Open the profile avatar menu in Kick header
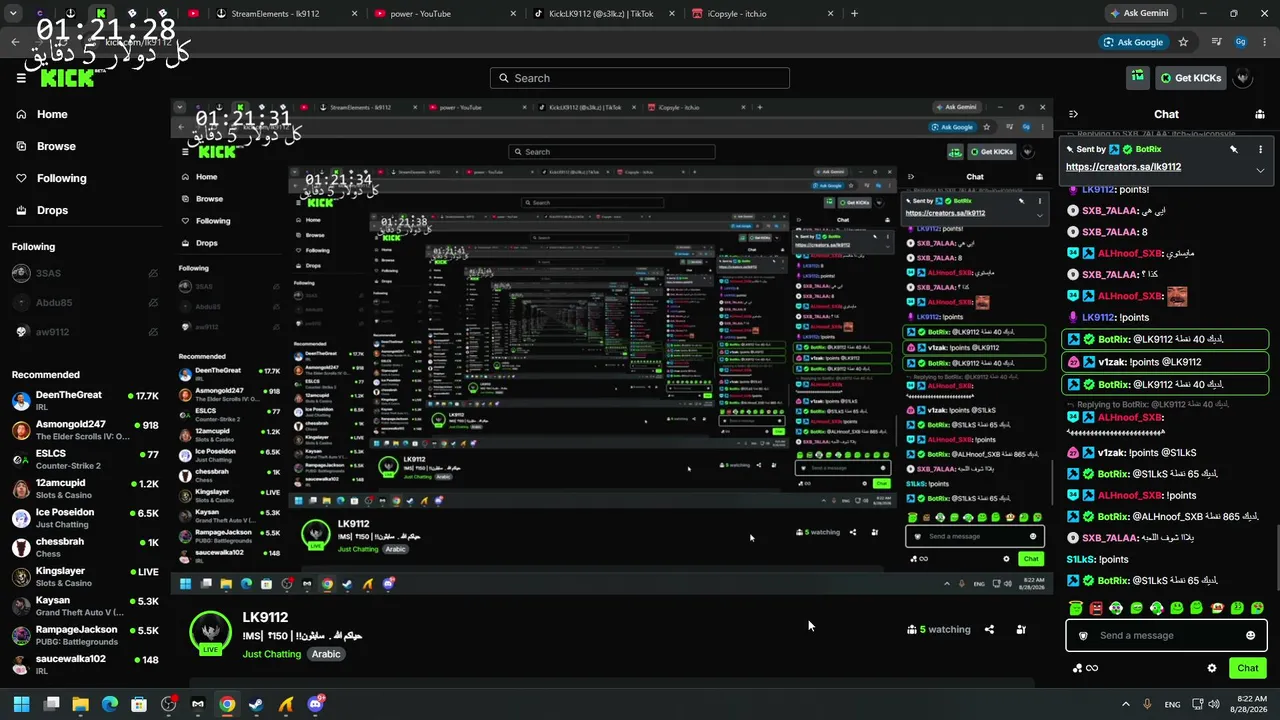Image resolution: width=1280 pixels, height=720 pixels. click(1243, 77)
